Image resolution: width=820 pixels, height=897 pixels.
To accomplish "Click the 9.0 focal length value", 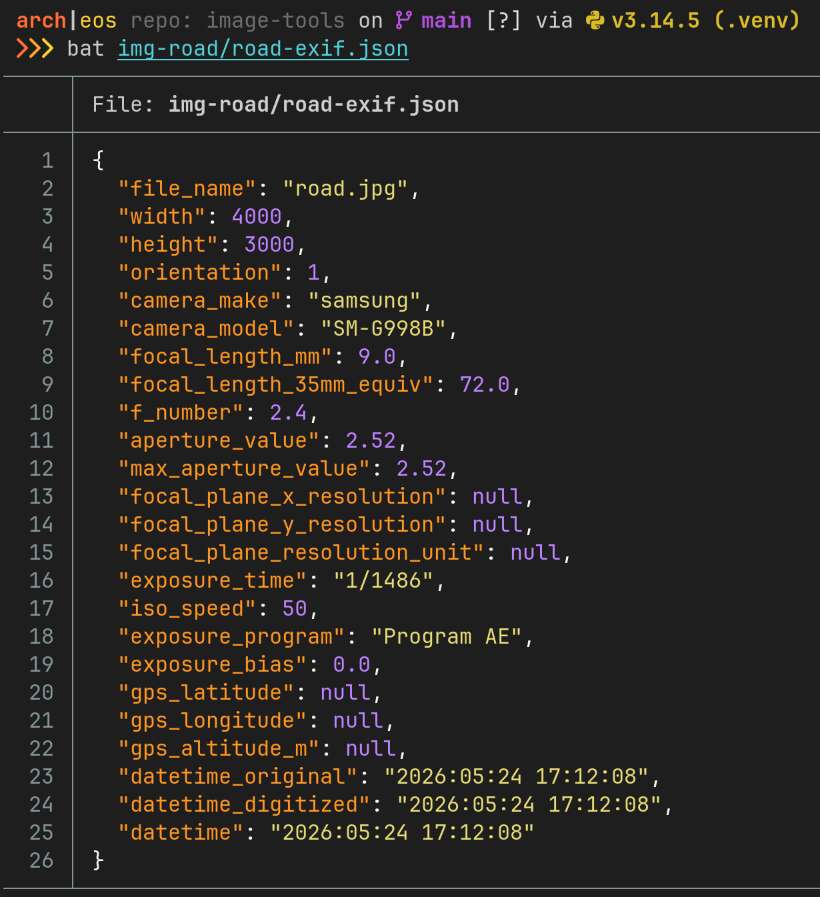I will [377, 357].
